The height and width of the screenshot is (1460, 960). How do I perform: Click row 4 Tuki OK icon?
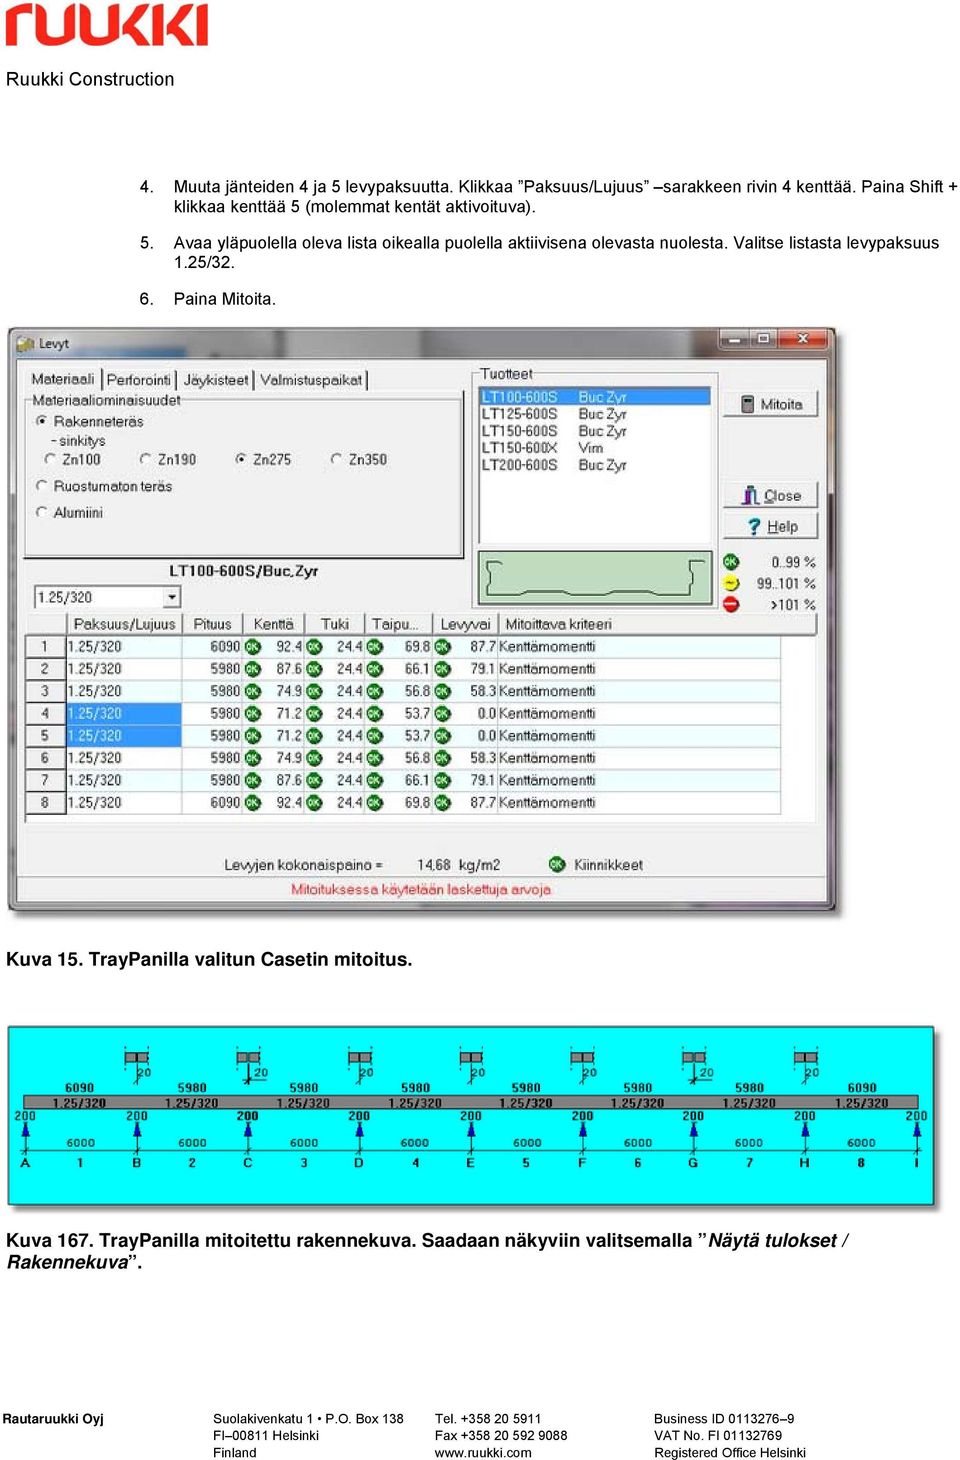(375, 714)
